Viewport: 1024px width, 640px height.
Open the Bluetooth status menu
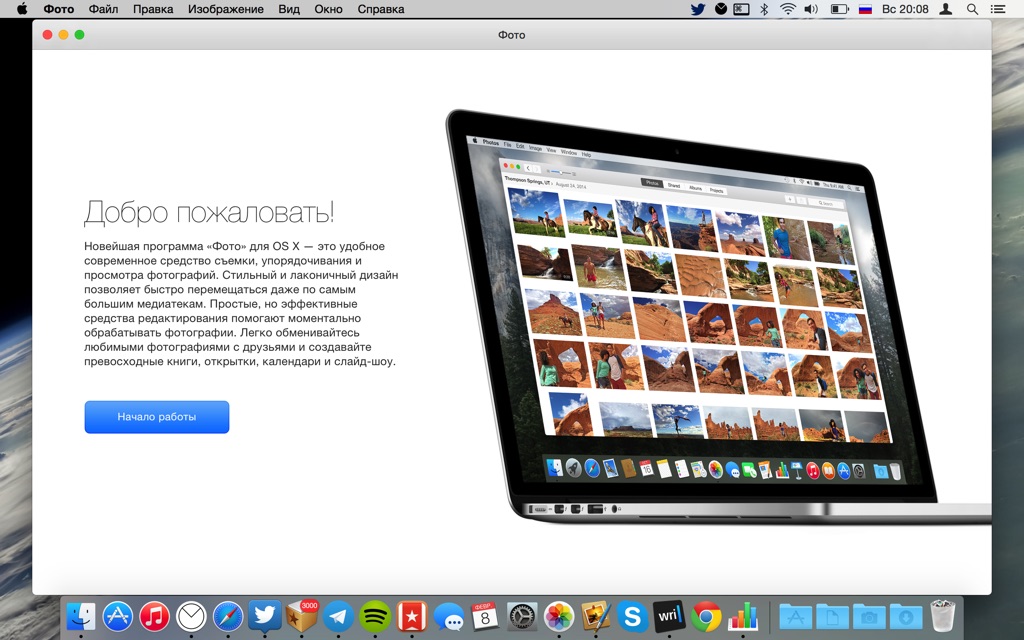point(764,9)
